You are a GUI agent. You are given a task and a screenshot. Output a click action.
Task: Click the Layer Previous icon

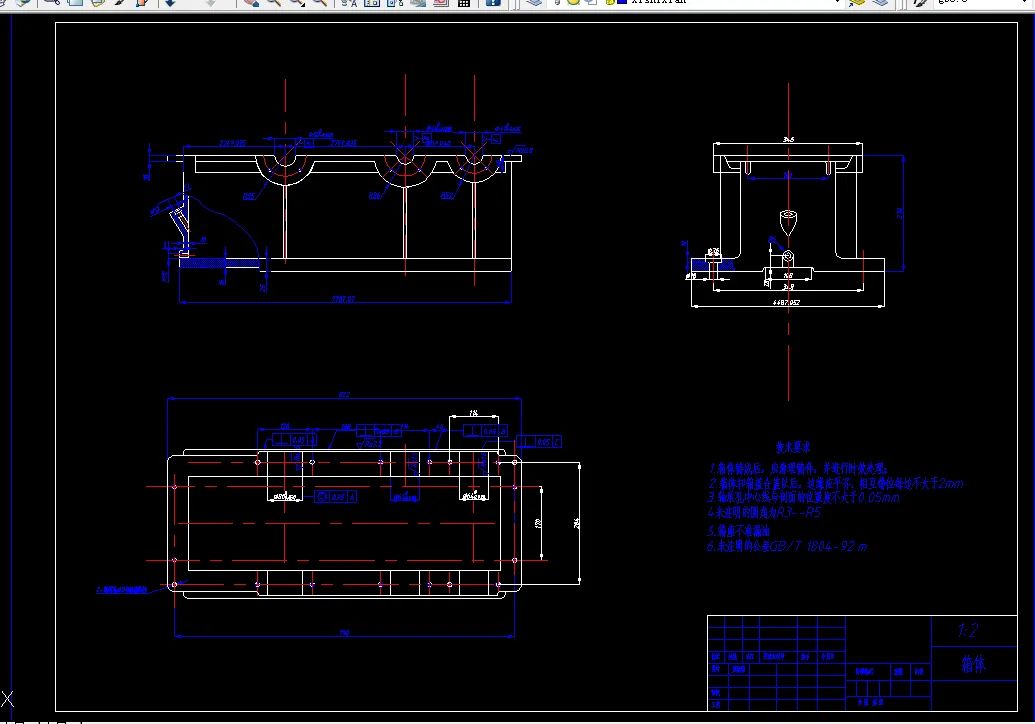[880, 2]
